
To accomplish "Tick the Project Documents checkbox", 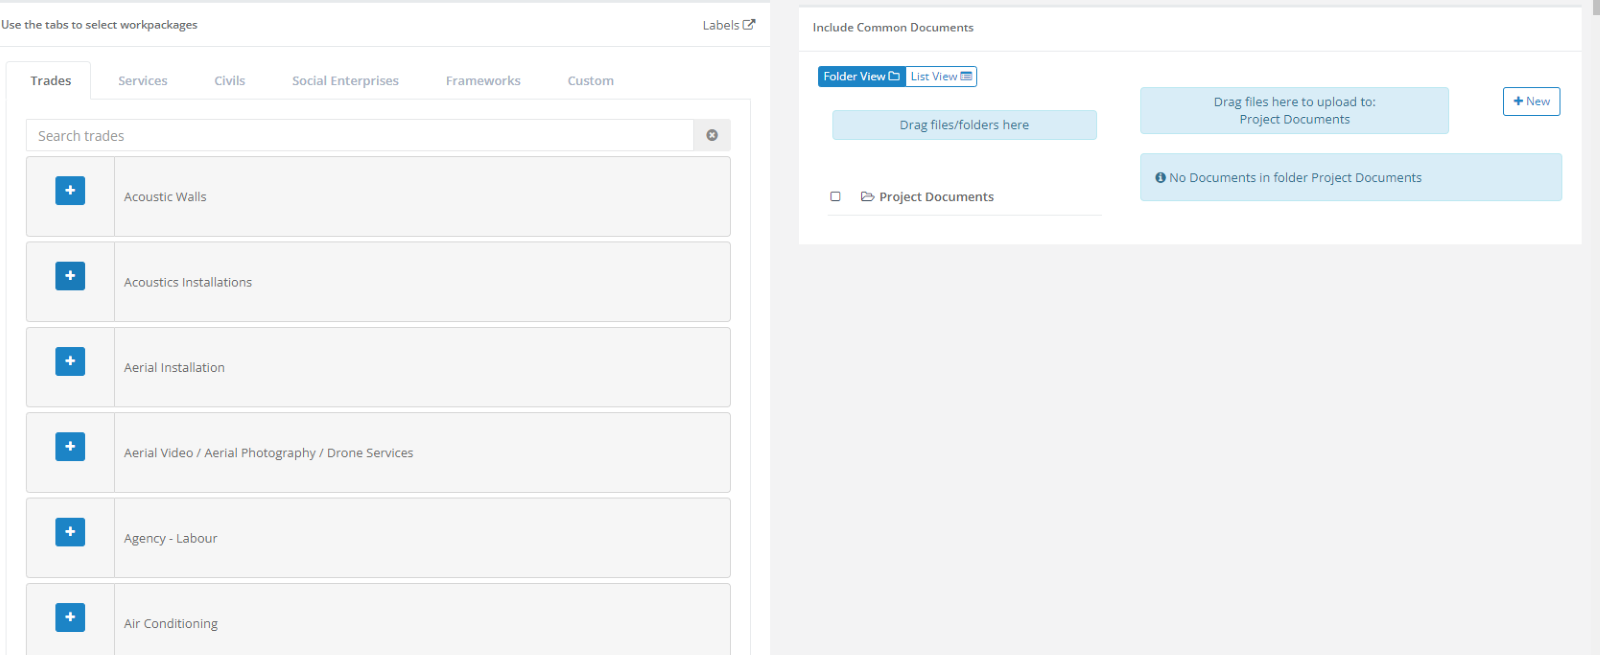I will [835, 197].
